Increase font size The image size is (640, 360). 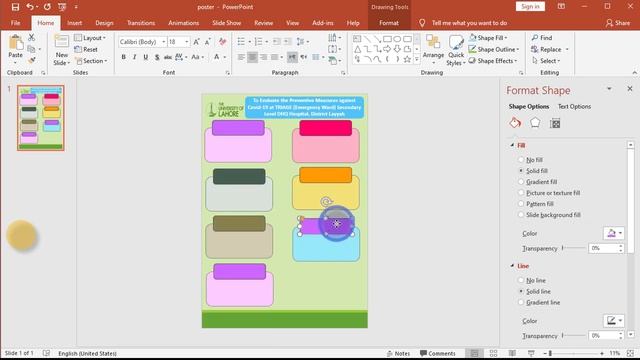(x=197, y=42)
